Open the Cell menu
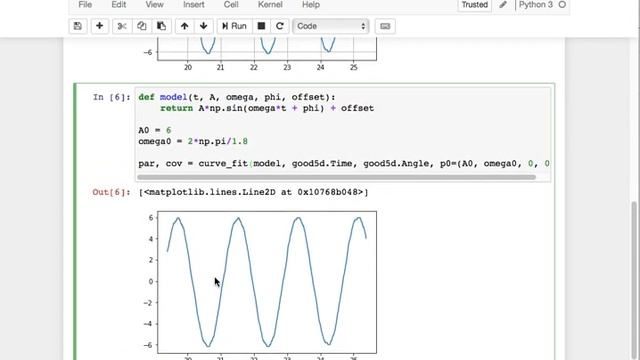The image size is (640, 360). [x=231, y=5]
